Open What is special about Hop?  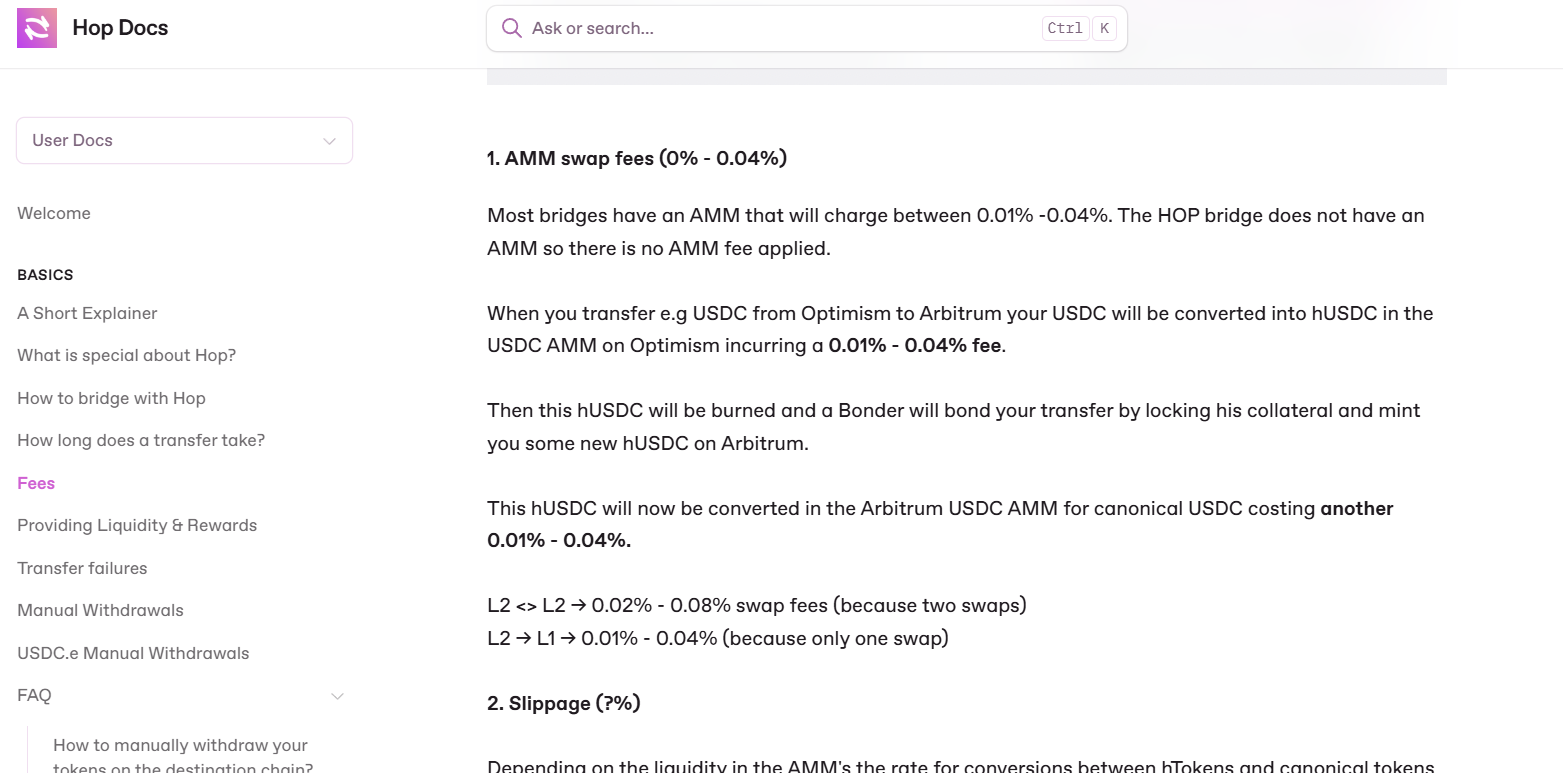[126, 356]
